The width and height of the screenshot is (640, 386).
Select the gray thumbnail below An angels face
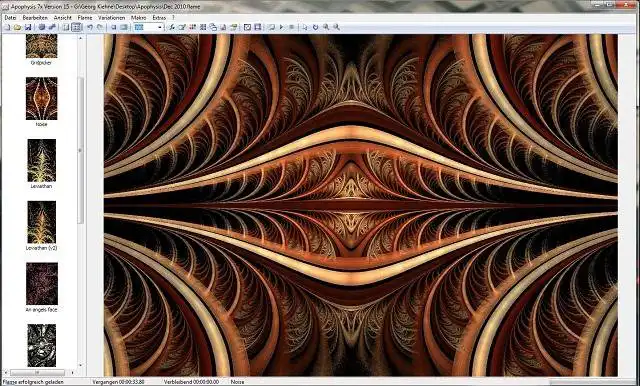[42, 345]
